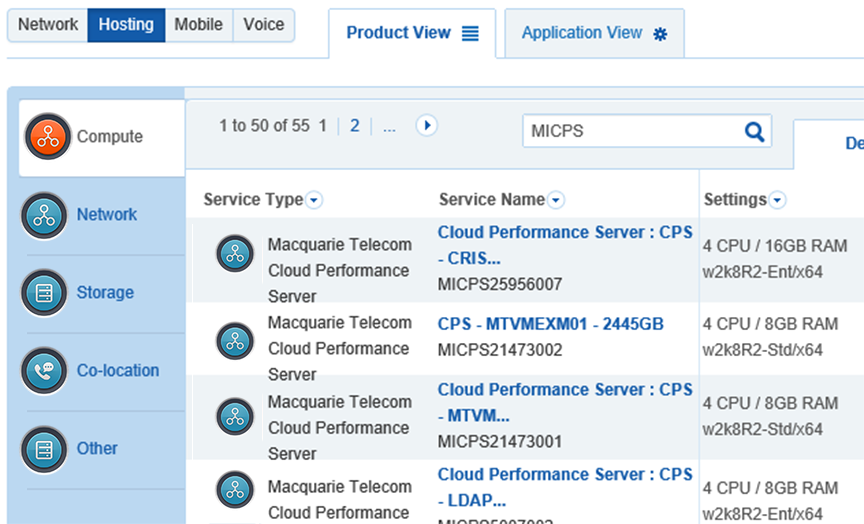Click w2k8R2-Std/x64 text in MICPS21473002 row
This screenshot has width=864, height=524.
[763, 350]
